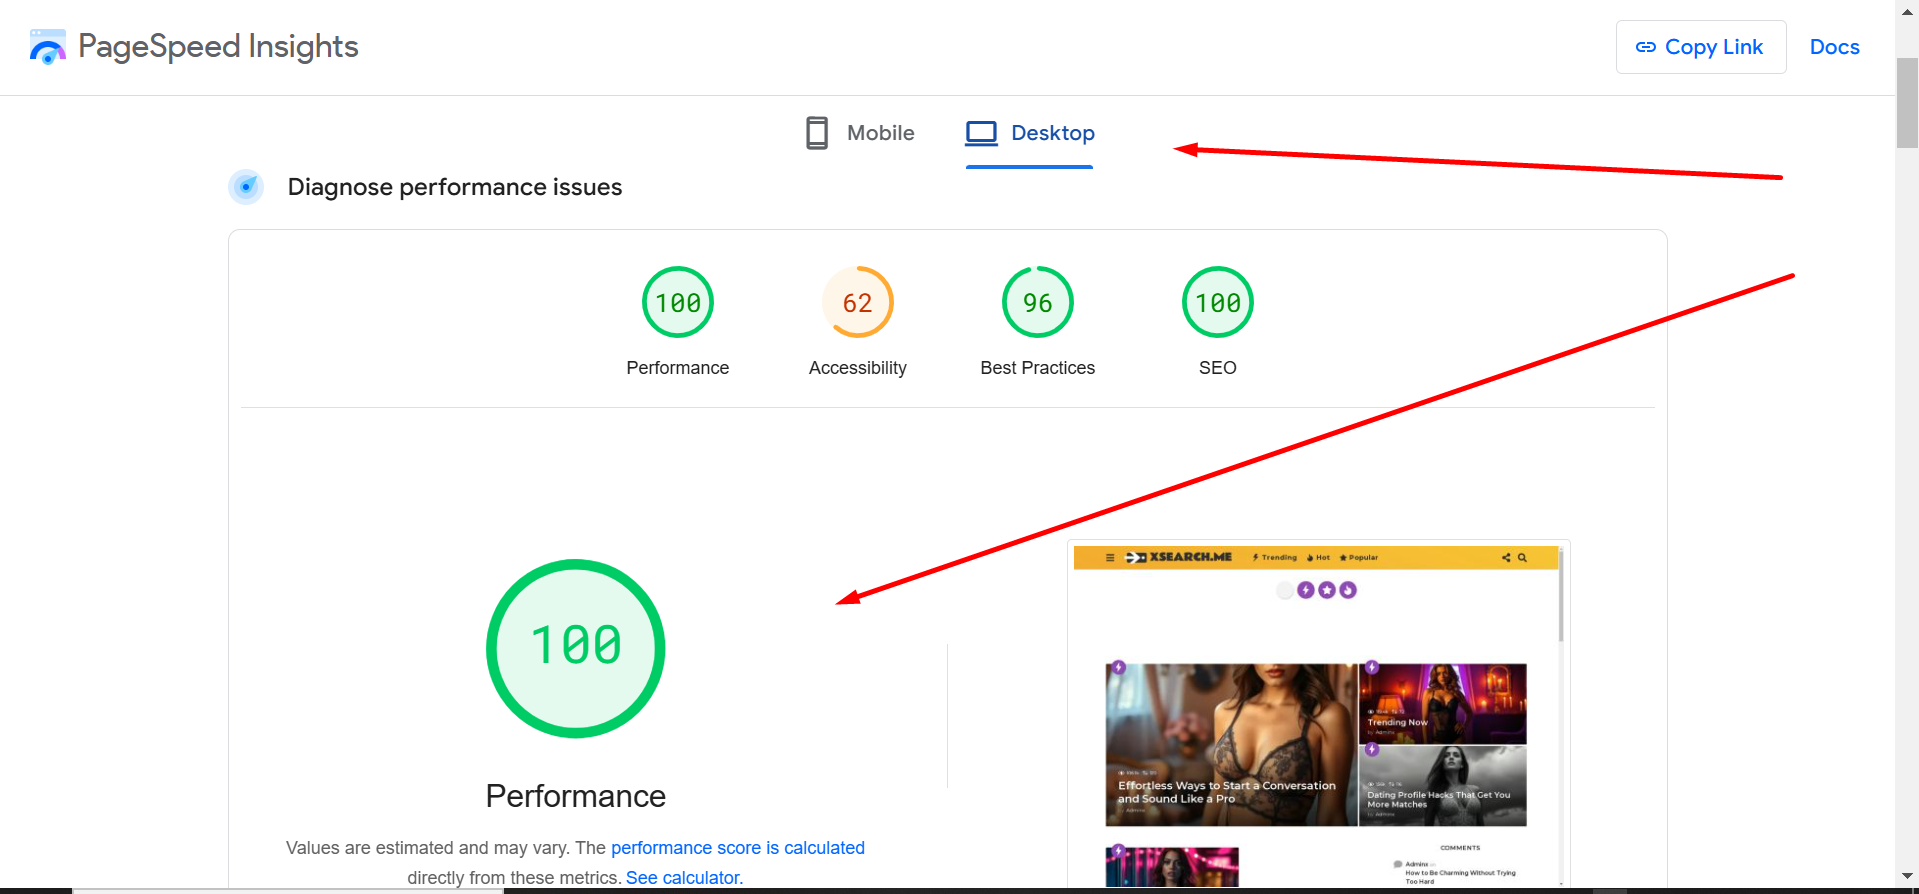Click the Diagnose performance issues heading

click(454, 187)
